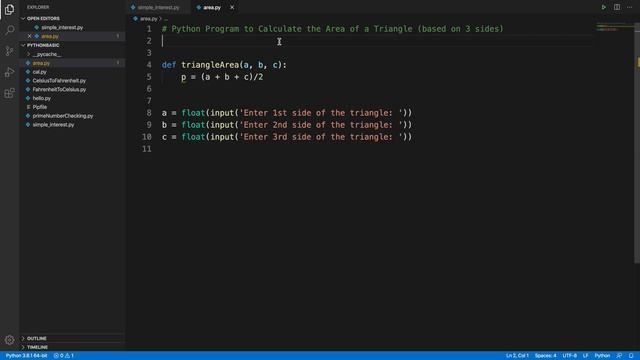The width and height of the screenshot is (640, 360).
Task: Click 'Enter 3rd side of the triangle' string
Action: click(x=320, y=137)
